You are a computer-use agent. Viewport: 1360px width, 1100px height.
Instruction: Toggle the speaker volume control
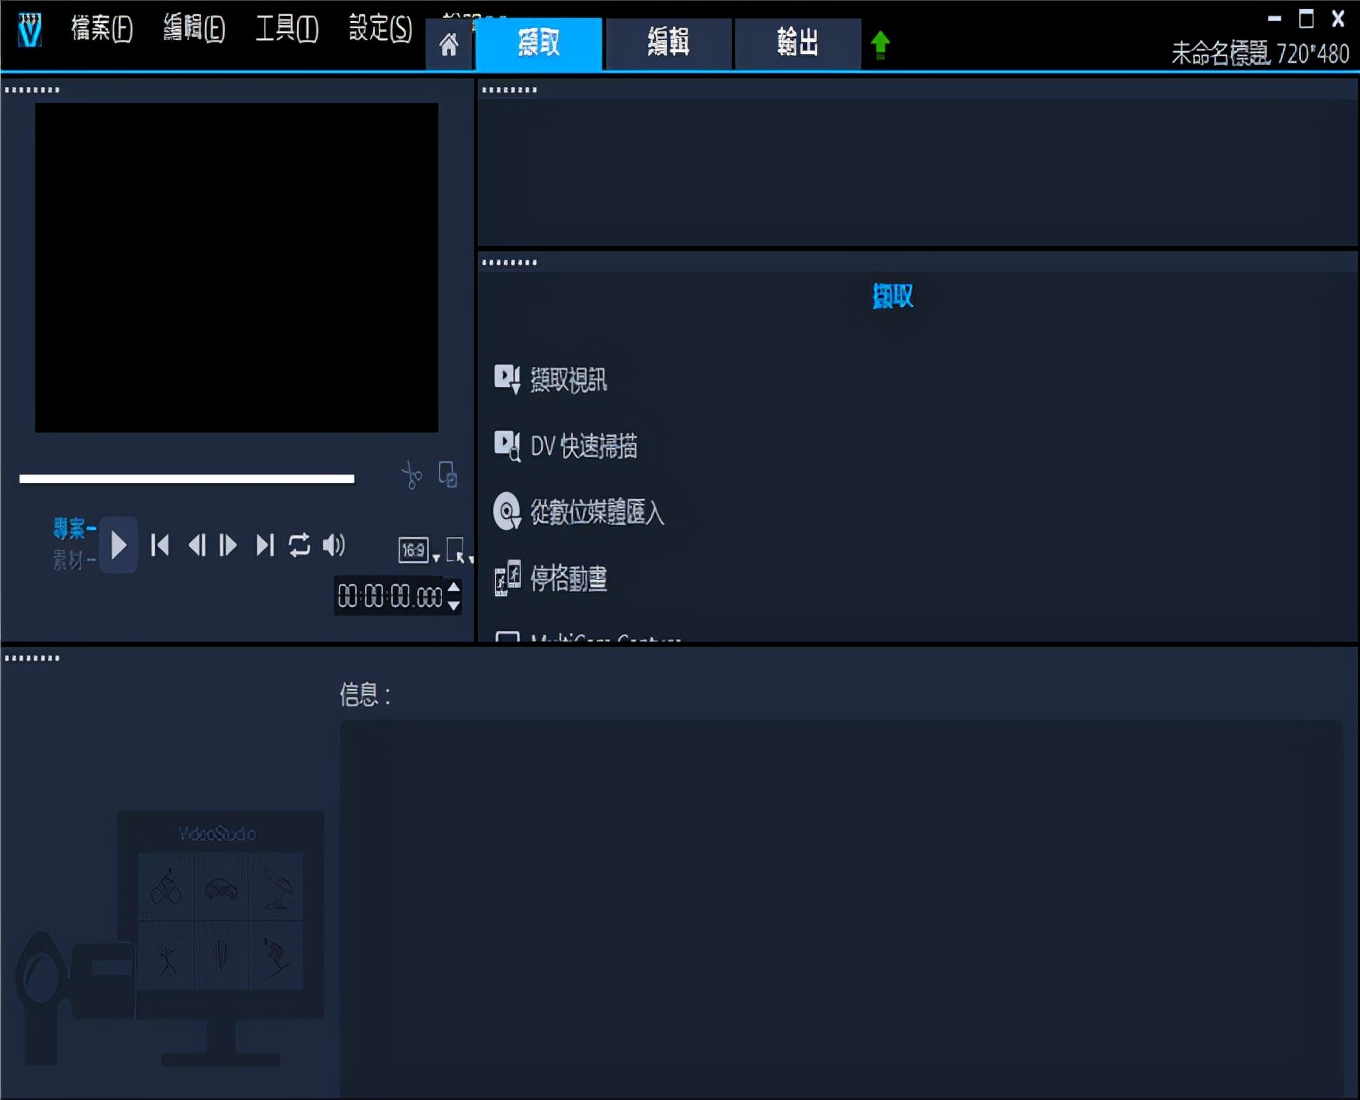coord(334,545)
